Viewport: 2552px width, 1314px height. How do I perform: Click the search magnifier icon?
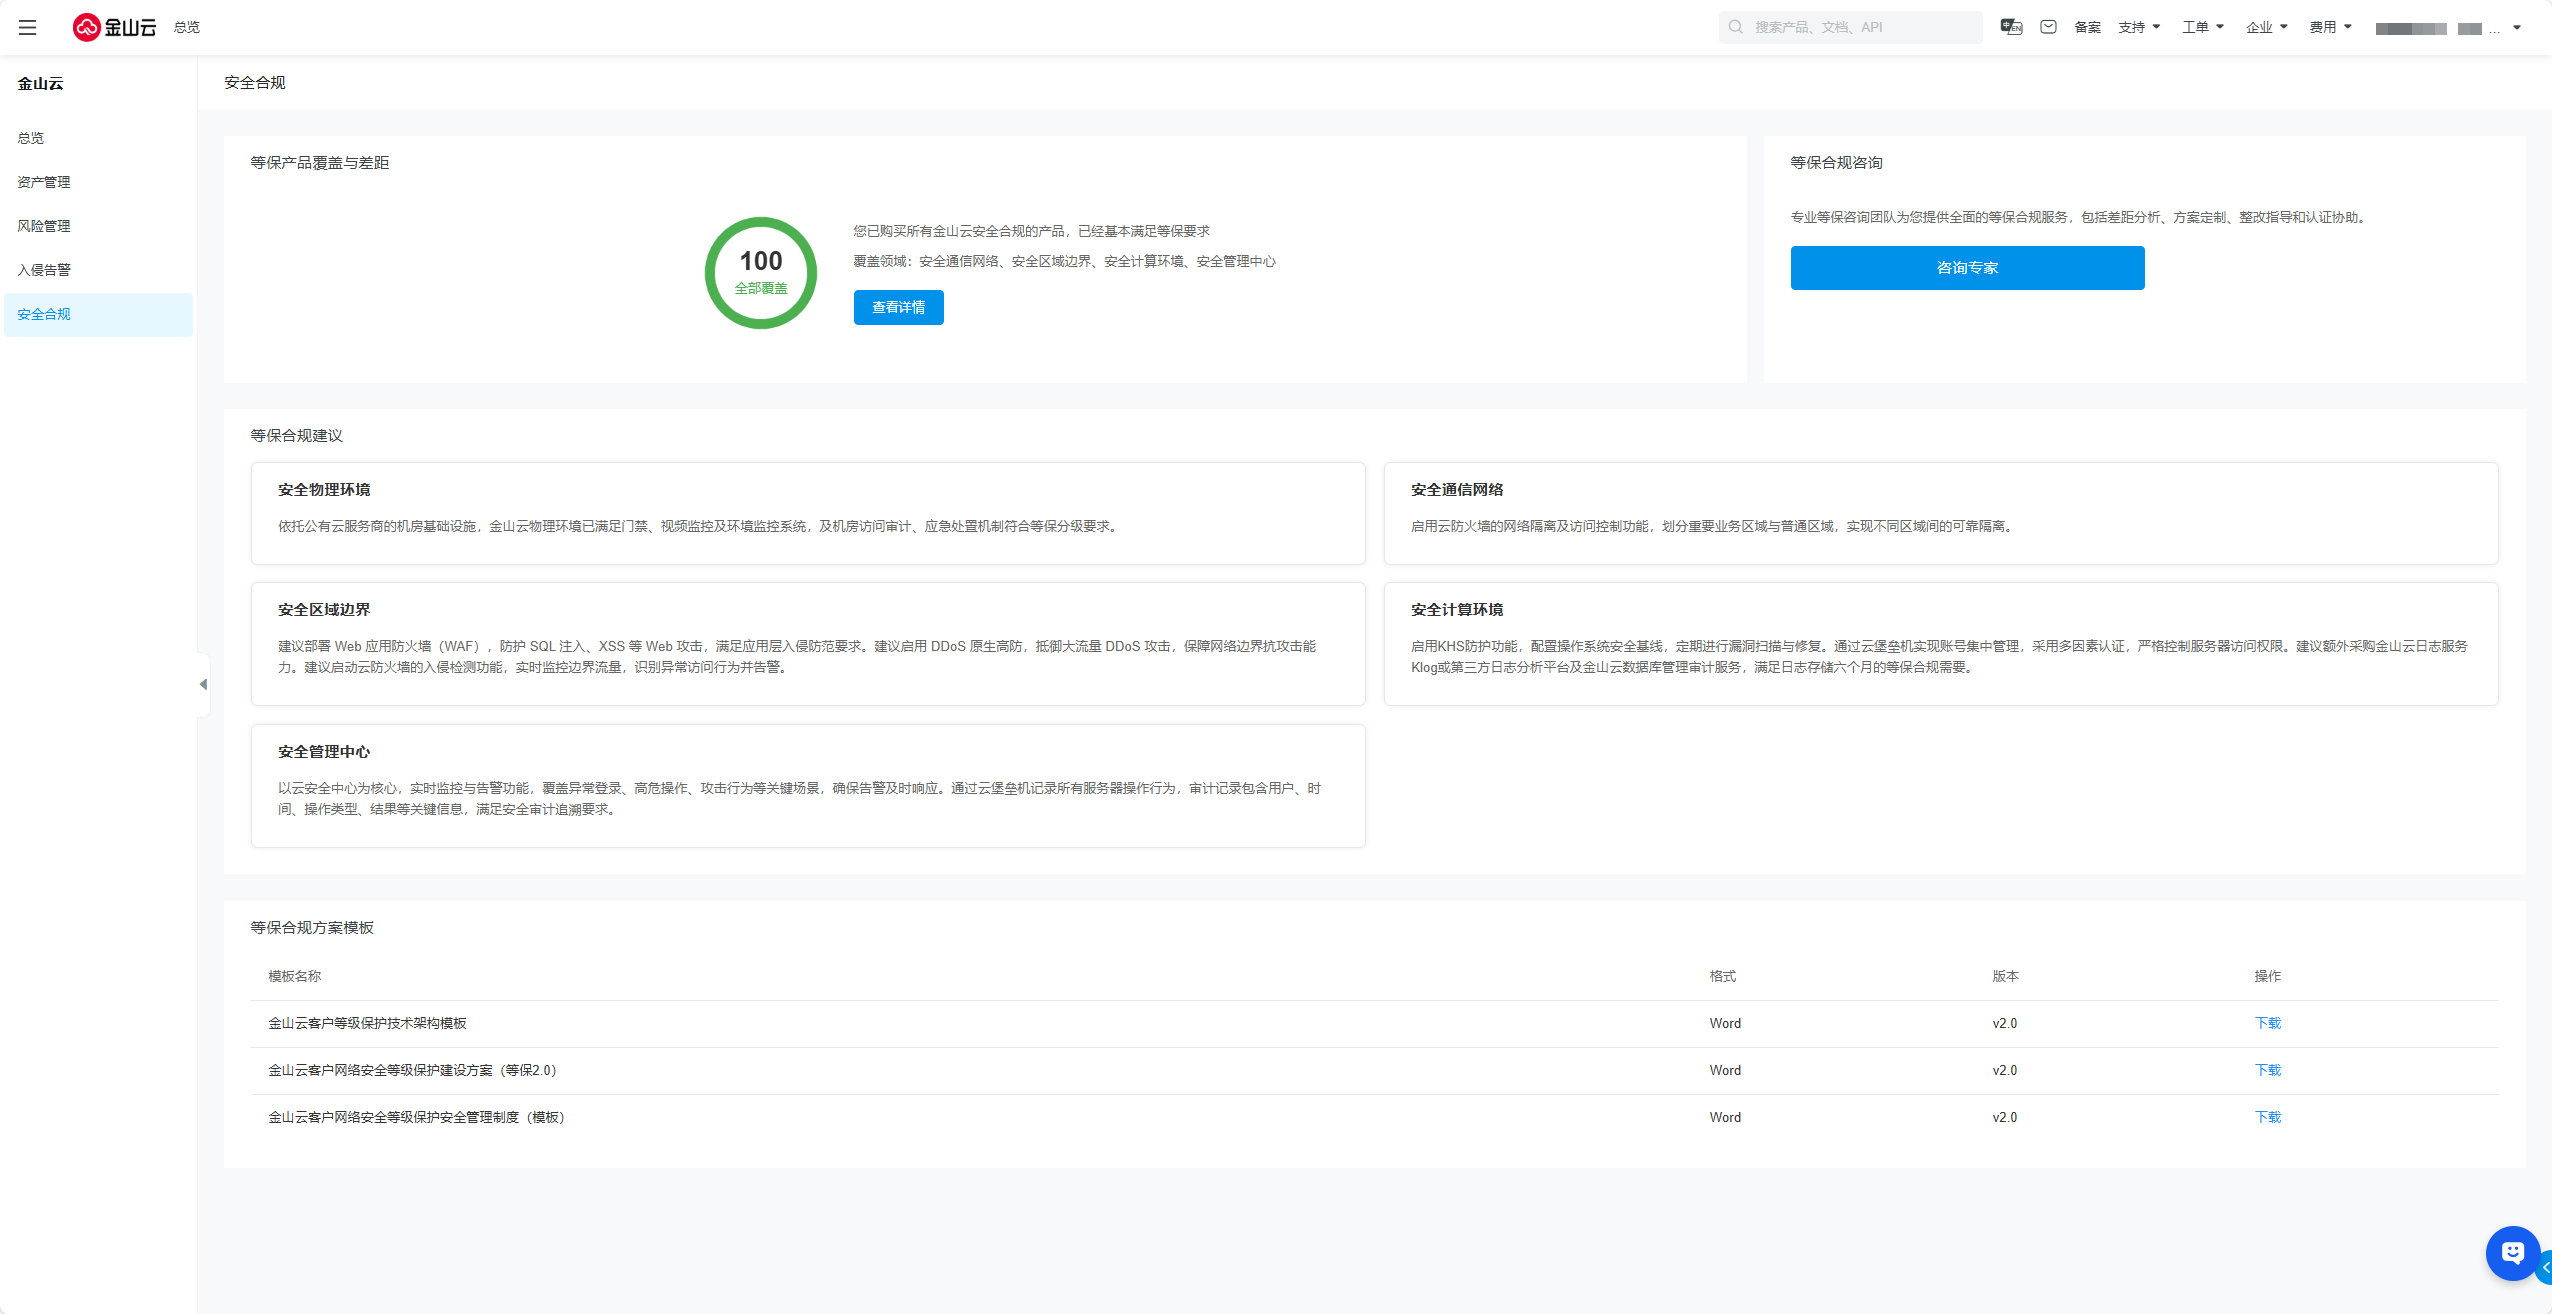1736,27
